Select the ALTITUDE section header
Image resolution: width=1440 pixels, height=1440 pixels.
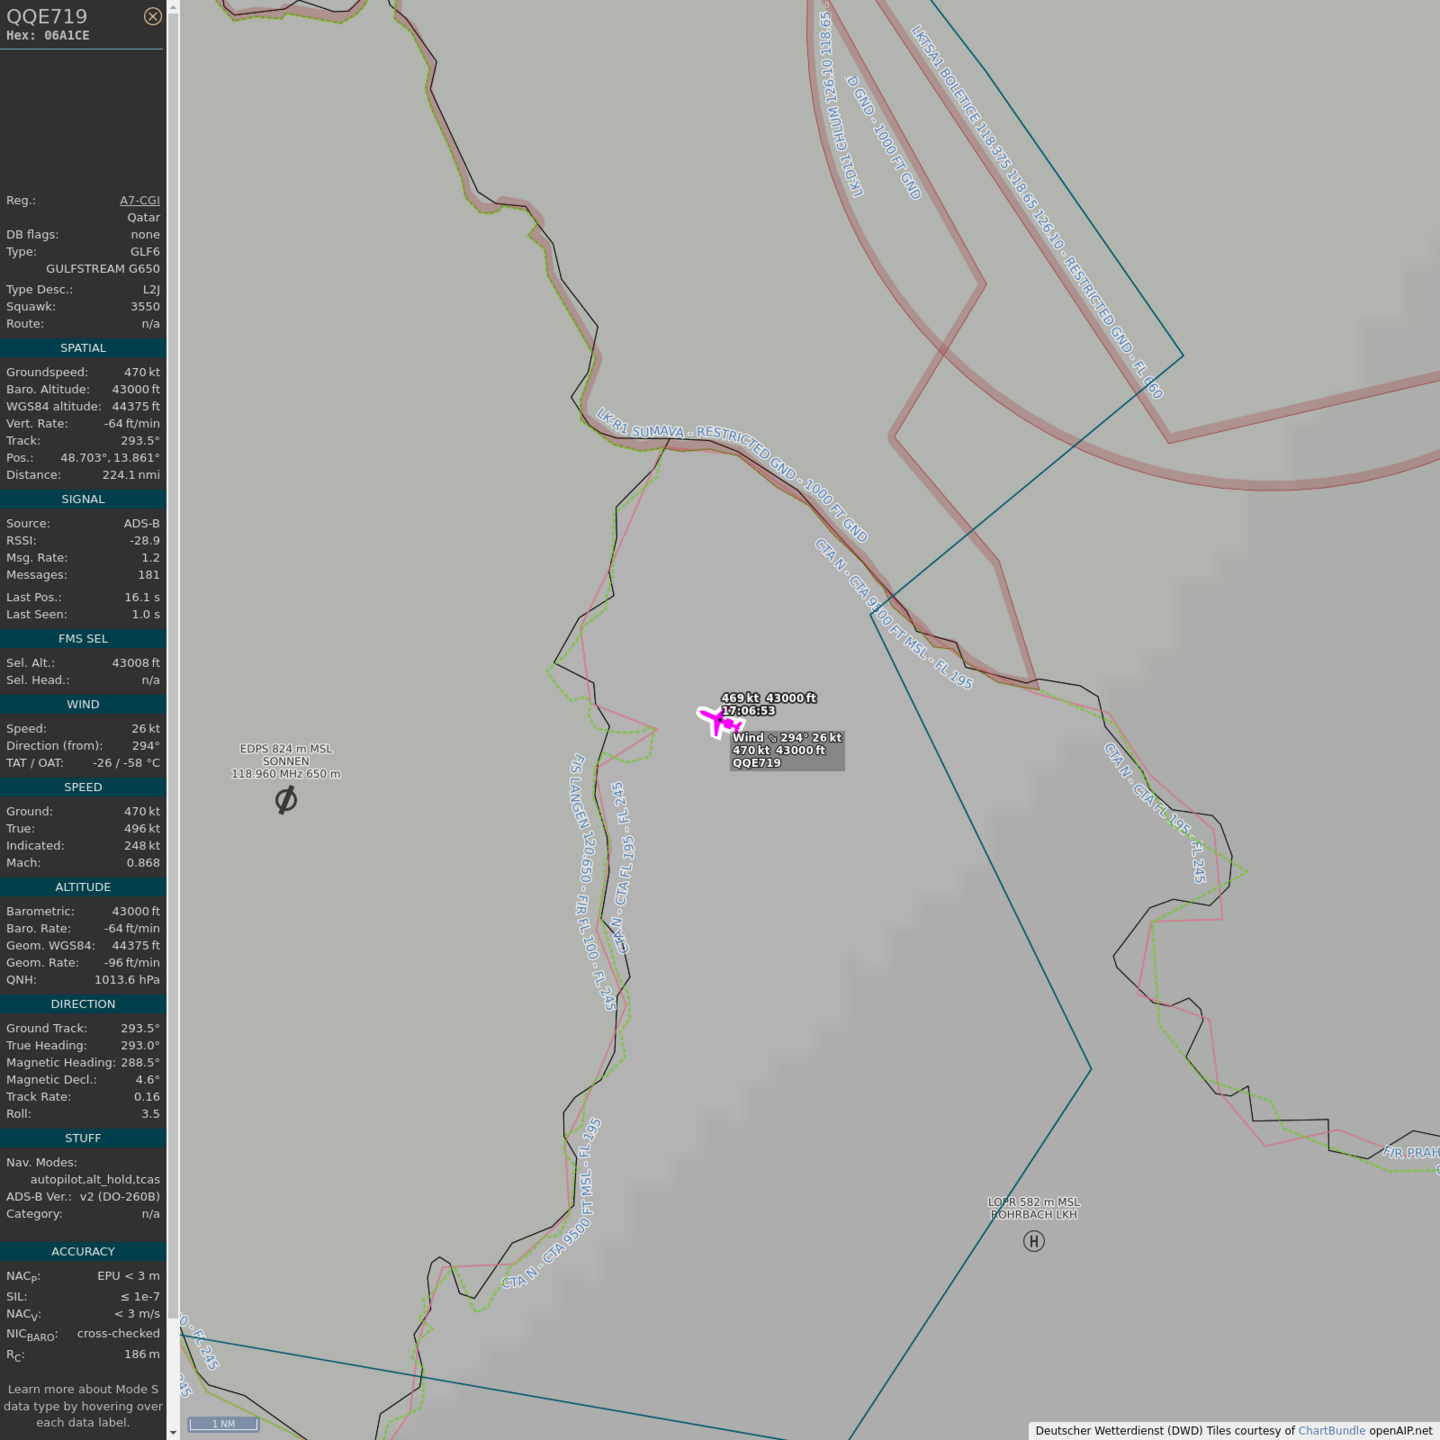tap(83, 887)
